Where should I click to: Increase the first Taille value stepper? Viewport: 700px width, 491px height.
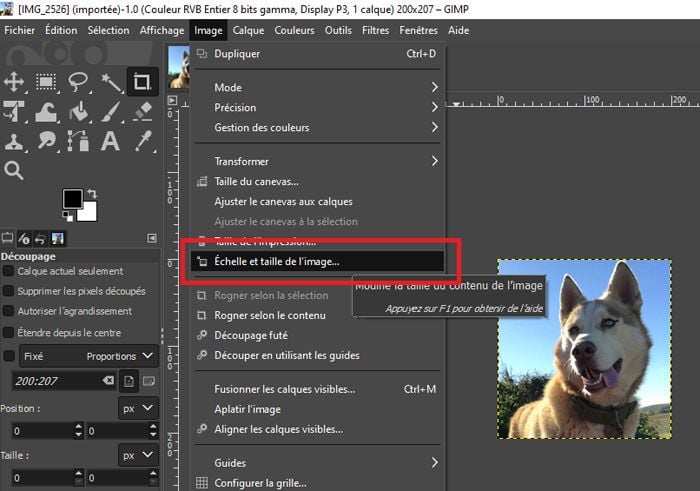pyautogui.click(x=79, y=474)
